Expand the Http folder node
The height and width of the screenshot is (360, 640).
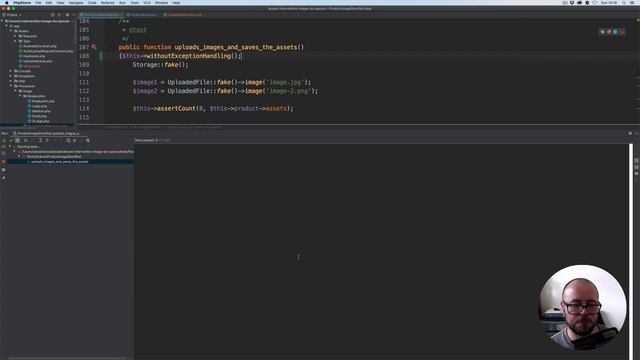click(11, 81)
